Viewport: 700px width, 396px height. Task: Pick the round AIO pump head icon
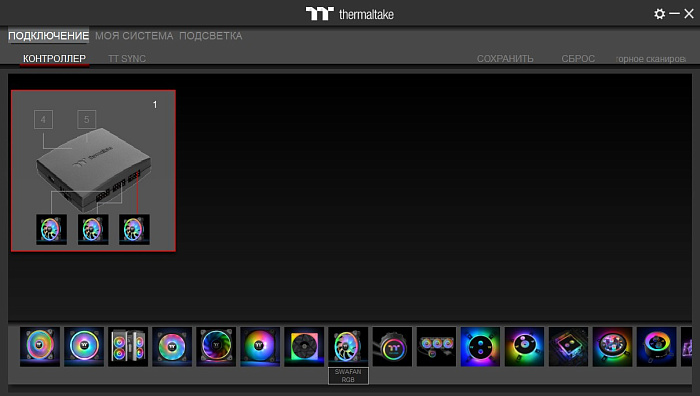point(392,346)
